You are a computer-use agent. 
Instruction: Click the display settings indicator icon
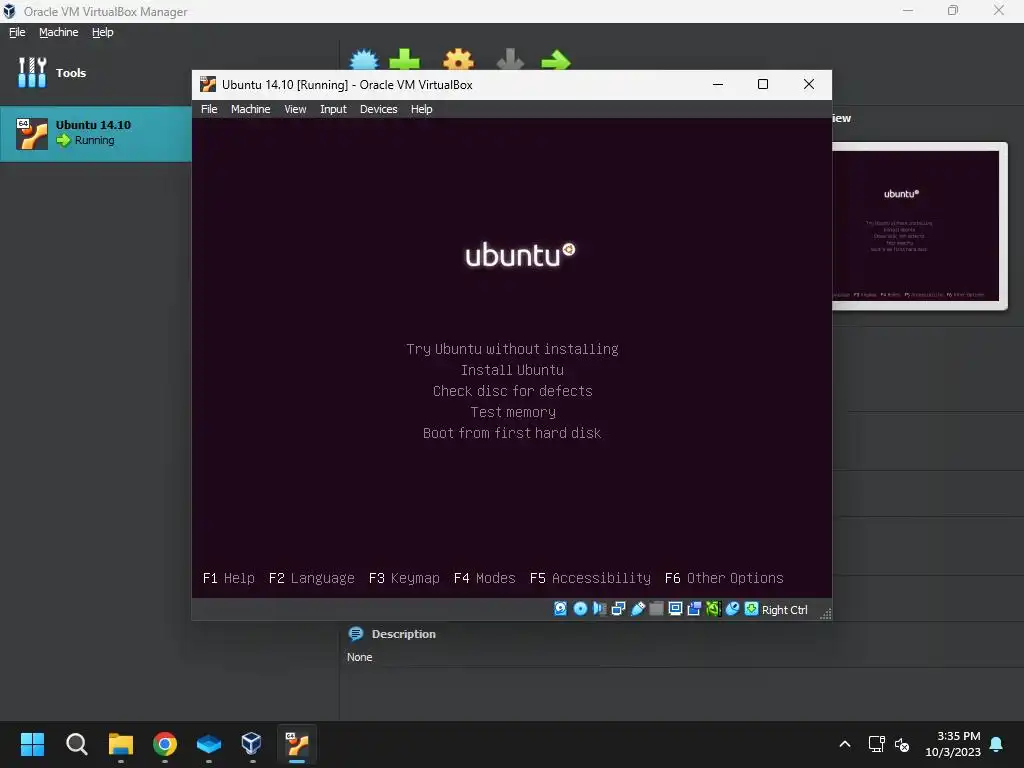pyautogui.click(x=675, y=609)
